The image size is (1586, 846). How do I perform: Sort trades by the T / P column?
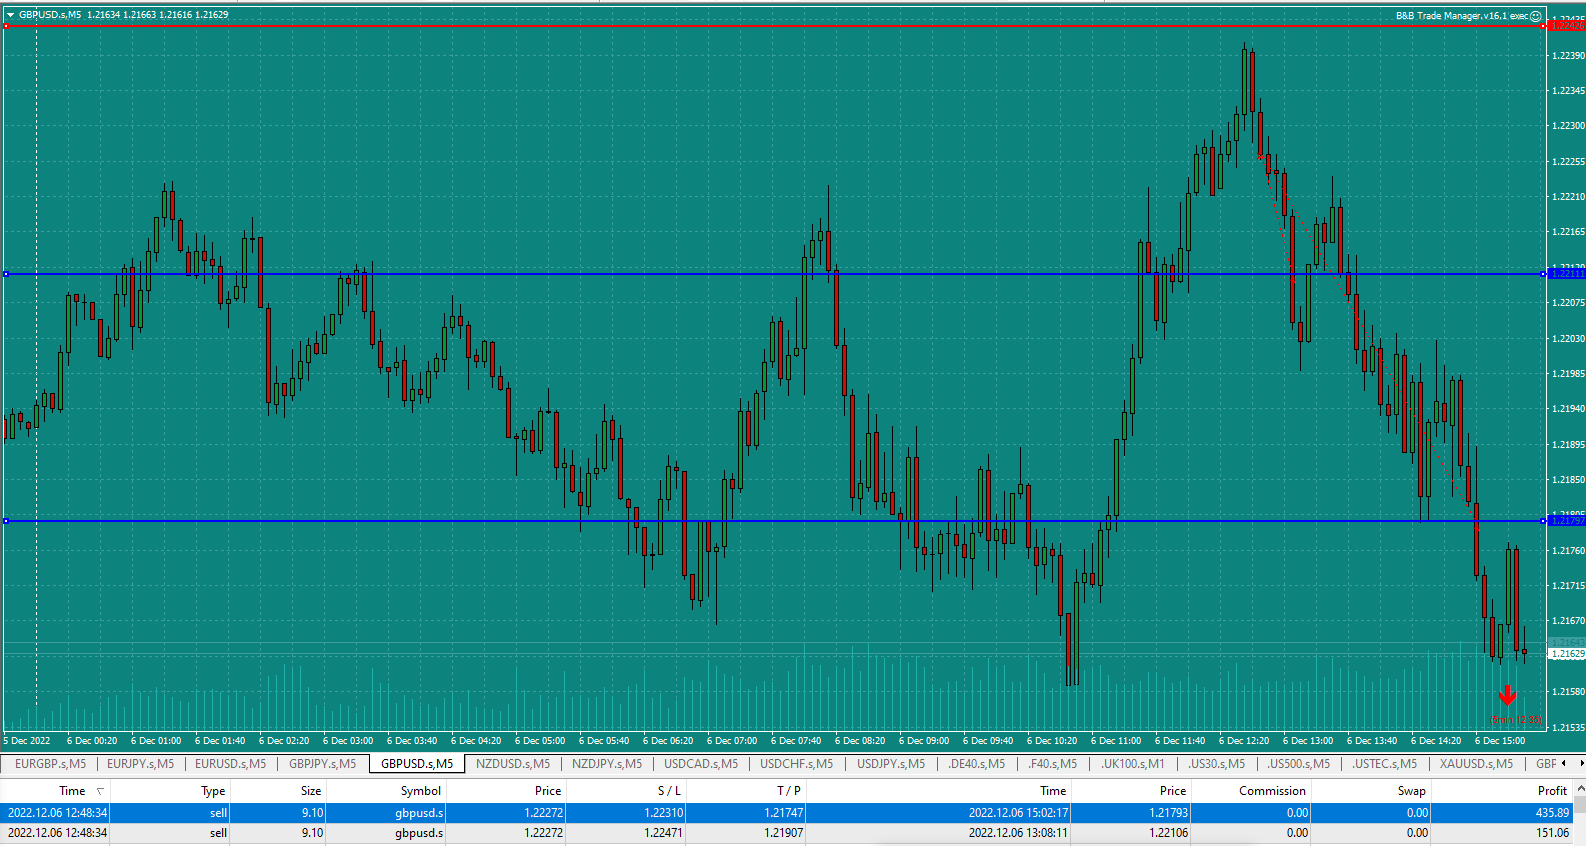click(789, 791)
